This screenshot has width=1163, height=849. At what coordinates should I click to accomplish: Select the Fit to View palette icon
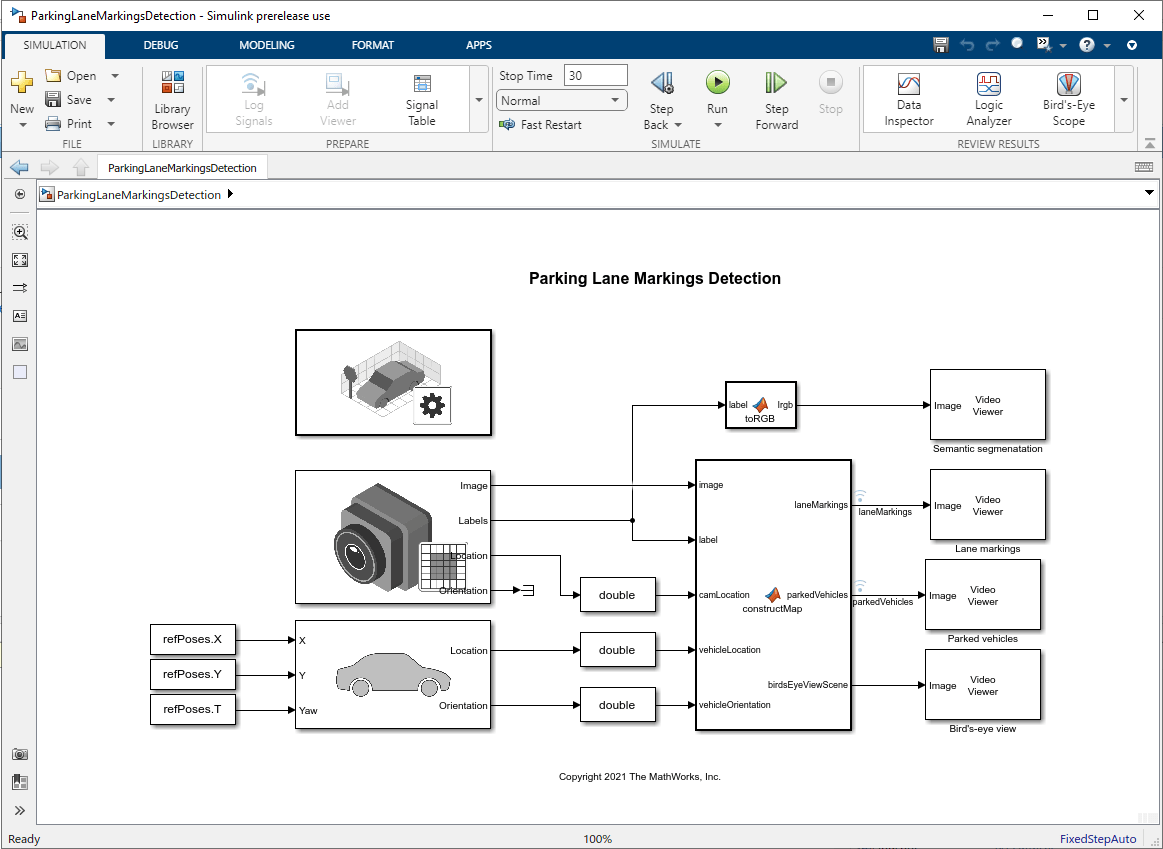coord(20,260)
